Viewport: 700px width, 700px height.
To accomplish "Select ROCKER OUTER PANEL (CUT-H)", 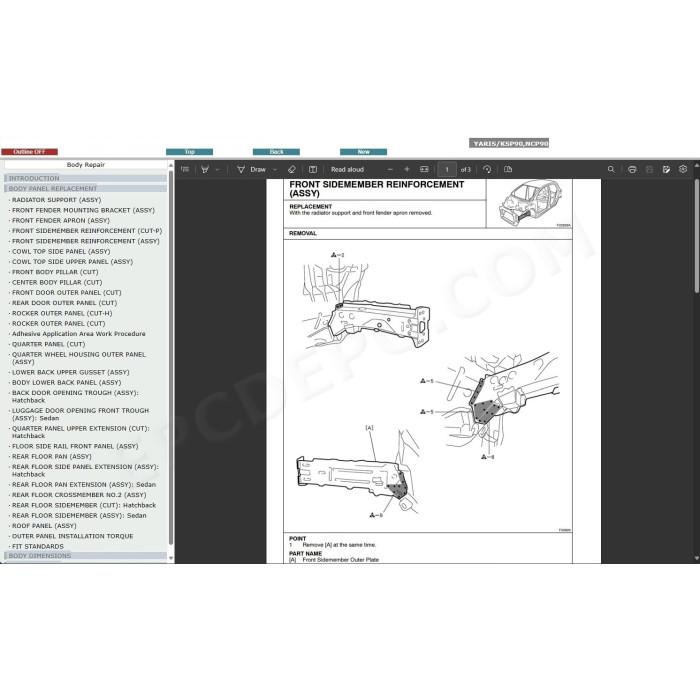I will 62,313.
